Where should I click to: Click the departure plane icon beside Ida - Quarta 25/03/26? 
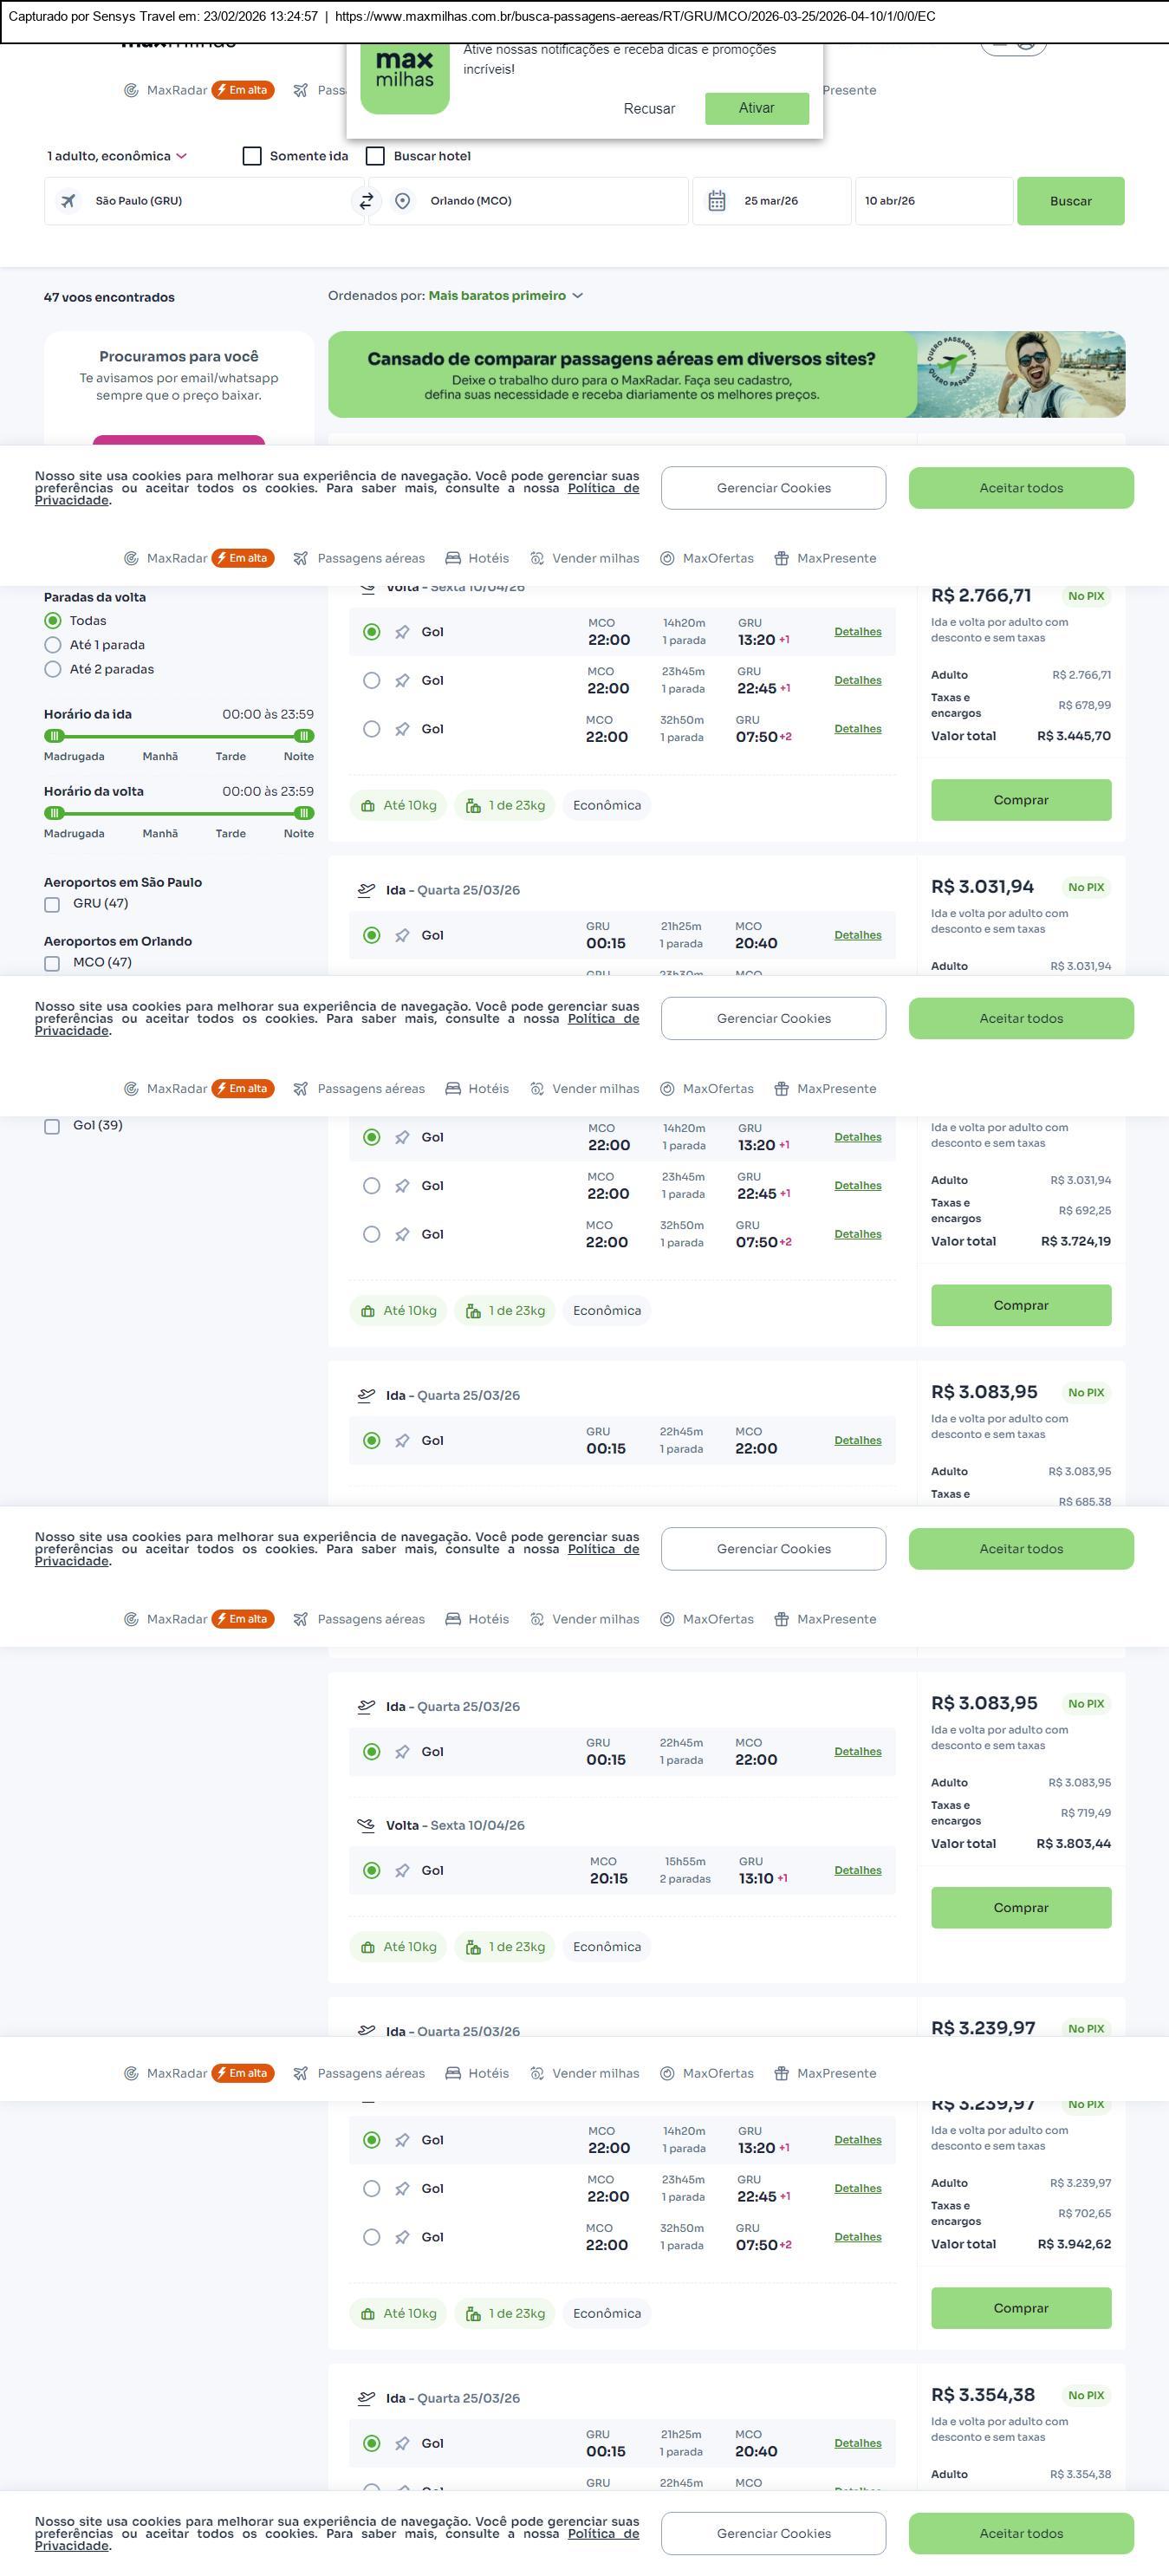pyautogui.click(x=366, y=890)
